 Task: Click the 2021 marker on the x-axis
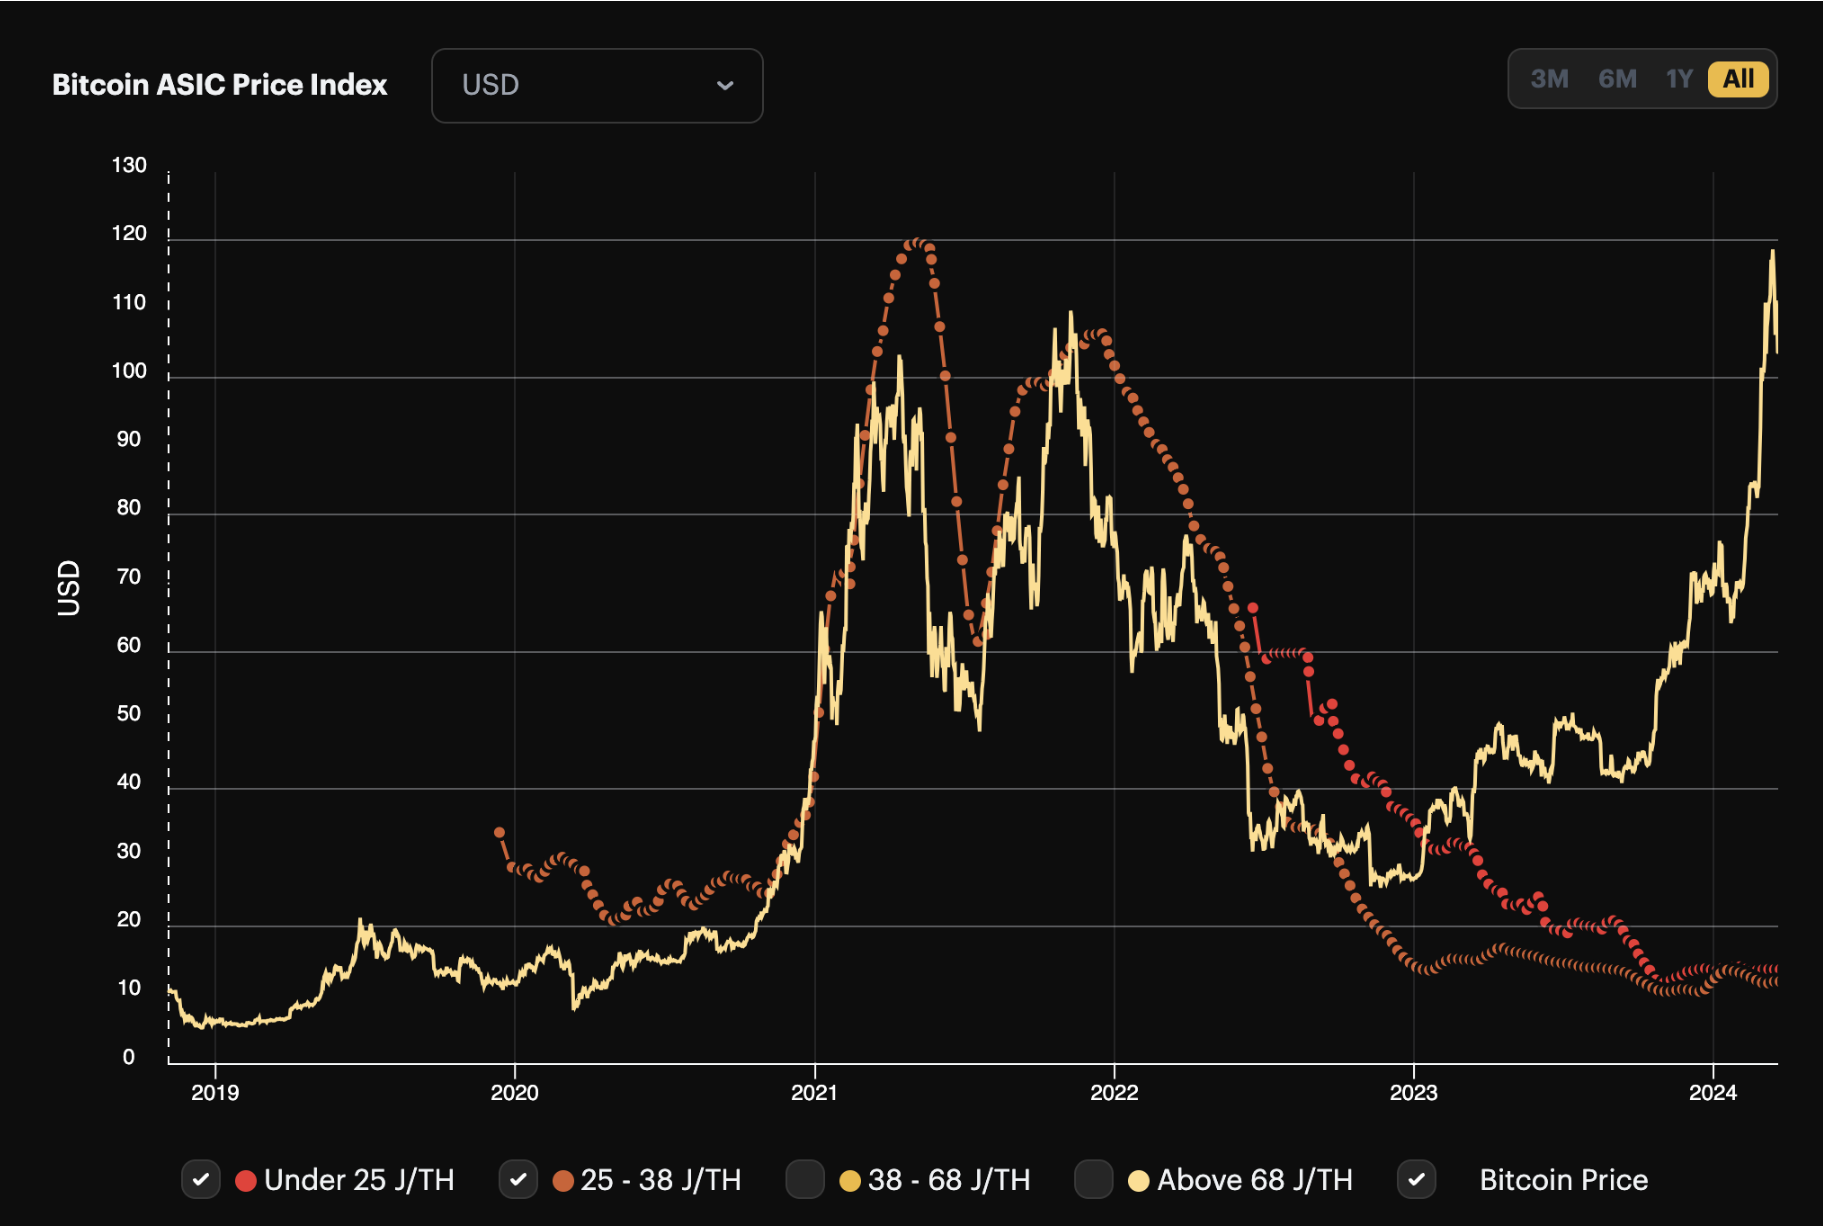click(814, 1092)
